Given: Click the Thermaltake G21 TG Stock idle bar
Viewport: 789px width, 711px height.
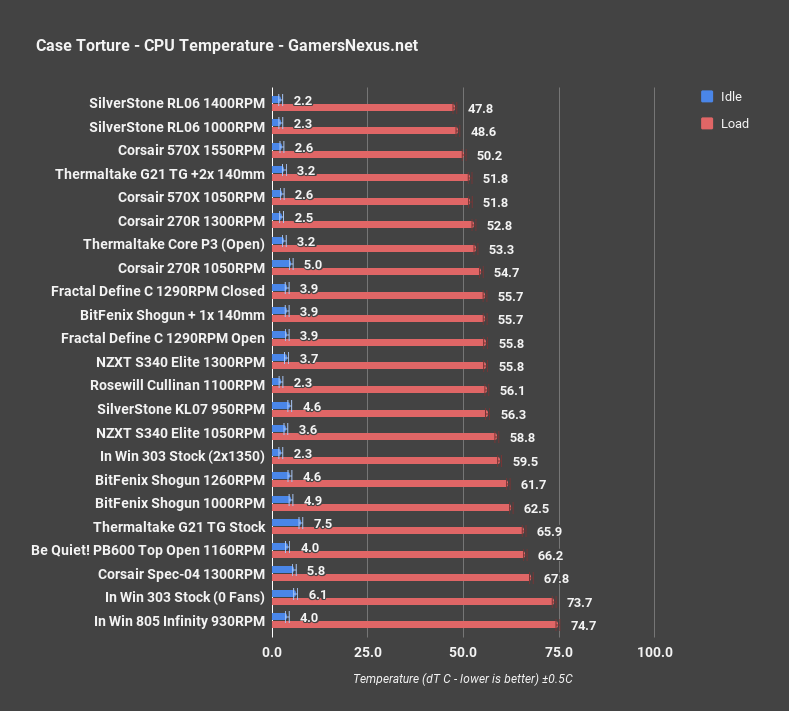Looking at the screenshot, I should click(x=287, y=523).
